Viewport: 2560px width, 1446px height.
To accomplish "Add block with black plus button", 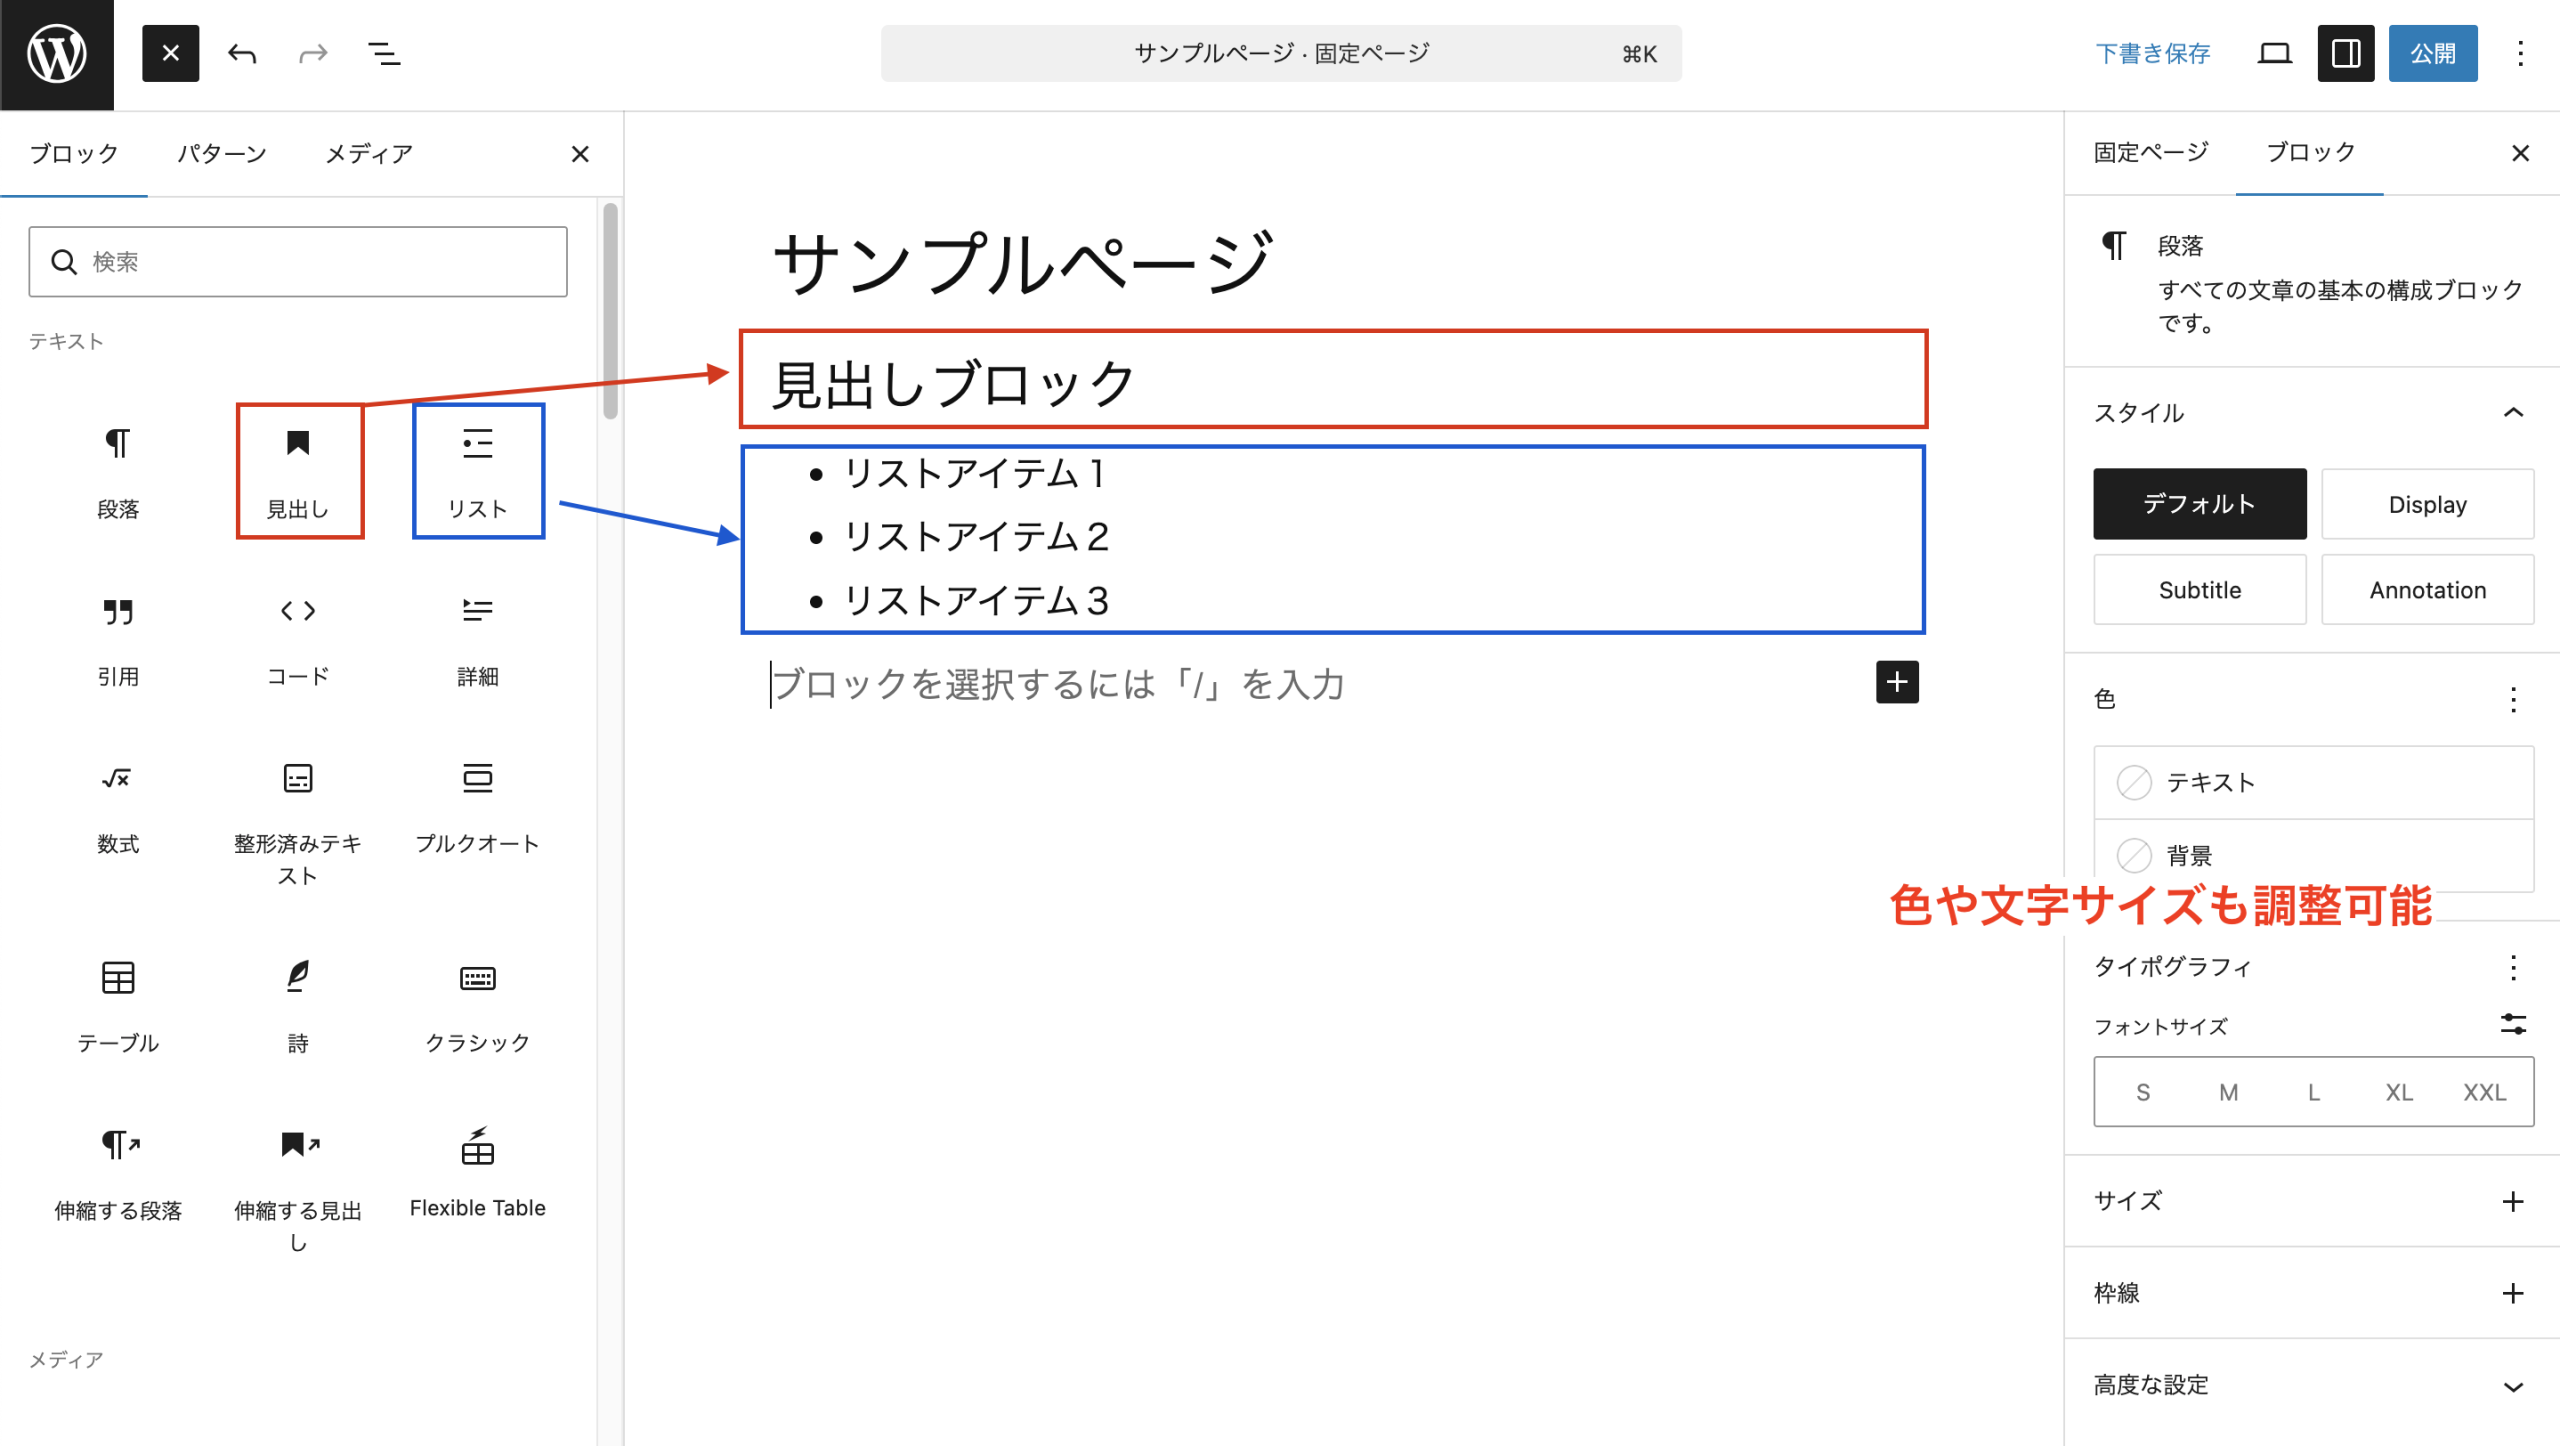I will (x=1896, y=682).
